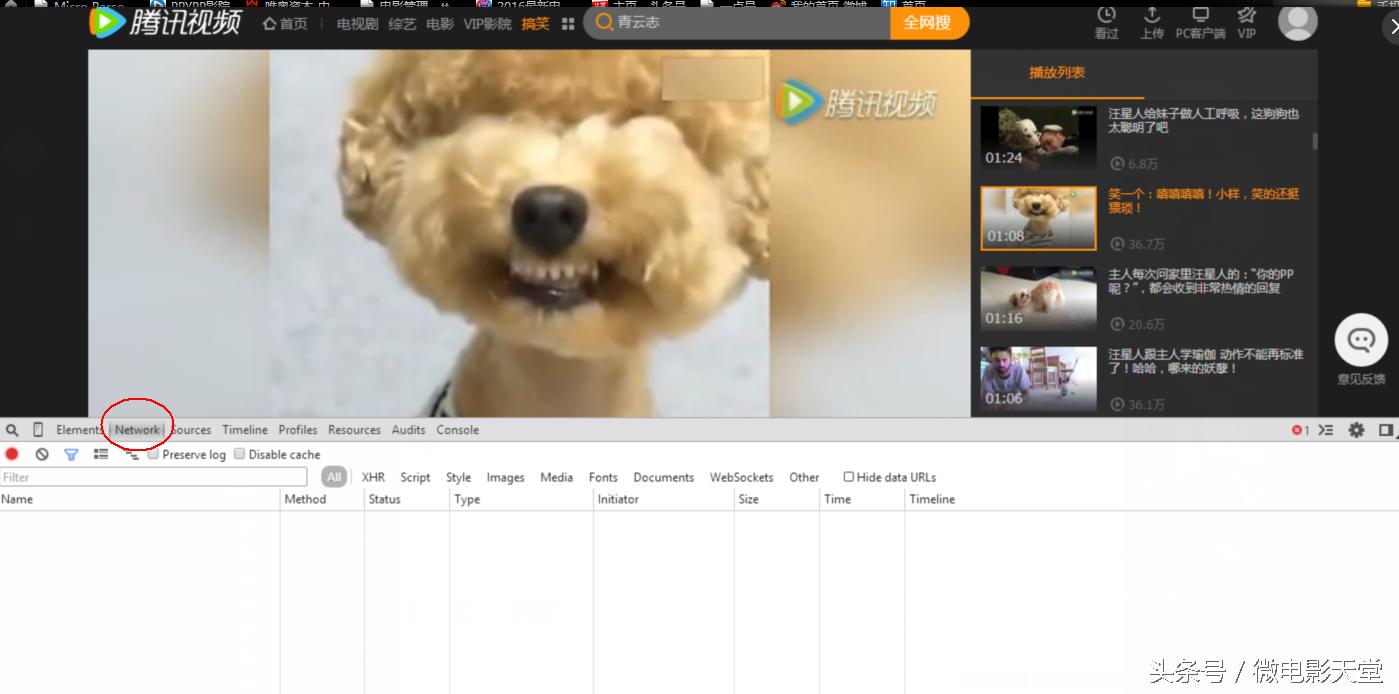
Task: Show the console drawer icon
Action: coord(1326,430)
